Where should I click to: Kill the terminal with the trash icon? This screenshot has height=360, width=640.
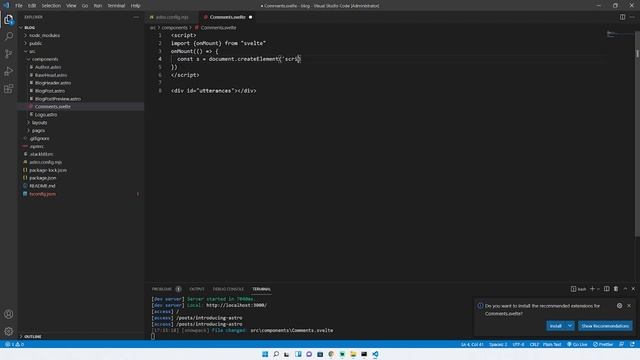(x=616, y=289)
